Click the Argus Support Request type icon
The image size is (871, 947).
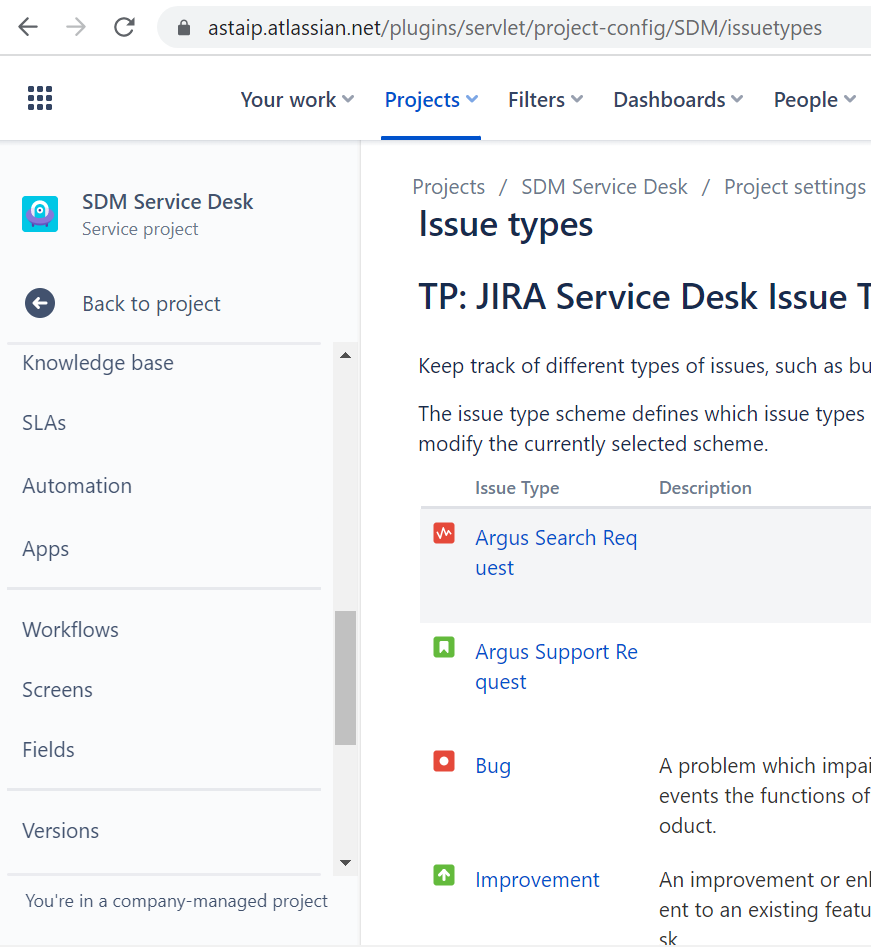[444, 647]
